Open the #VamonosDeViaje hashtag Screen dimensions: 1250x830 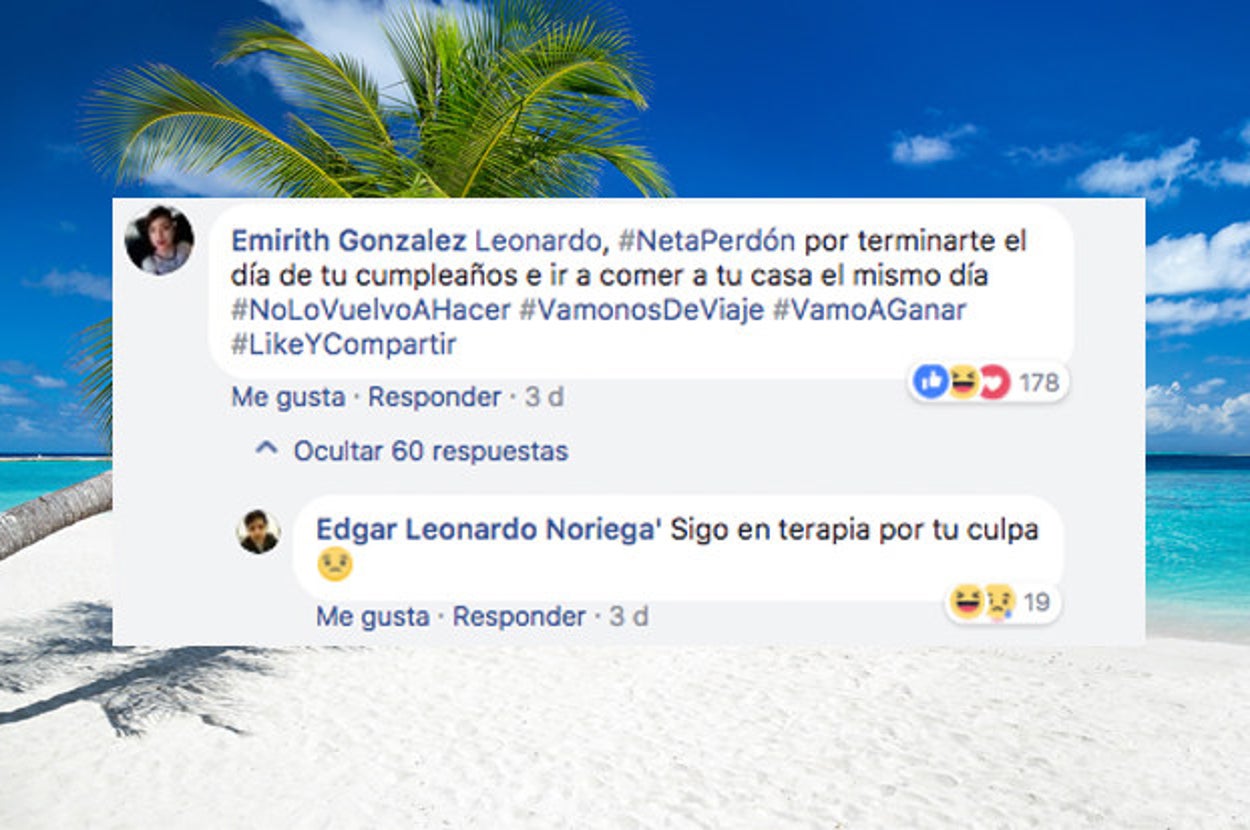[x=641, y=310]
